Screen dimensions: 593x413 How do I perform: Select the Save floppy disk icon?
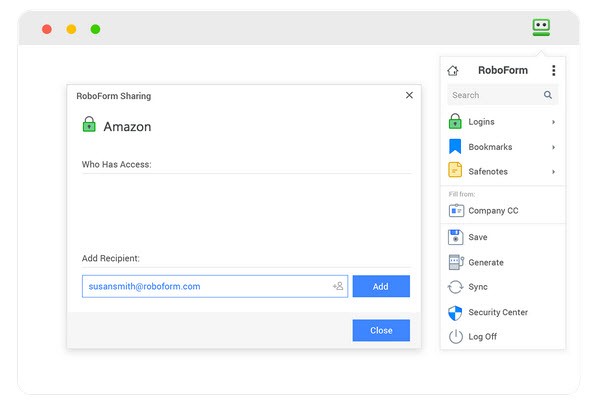click(x=455, y=237)
